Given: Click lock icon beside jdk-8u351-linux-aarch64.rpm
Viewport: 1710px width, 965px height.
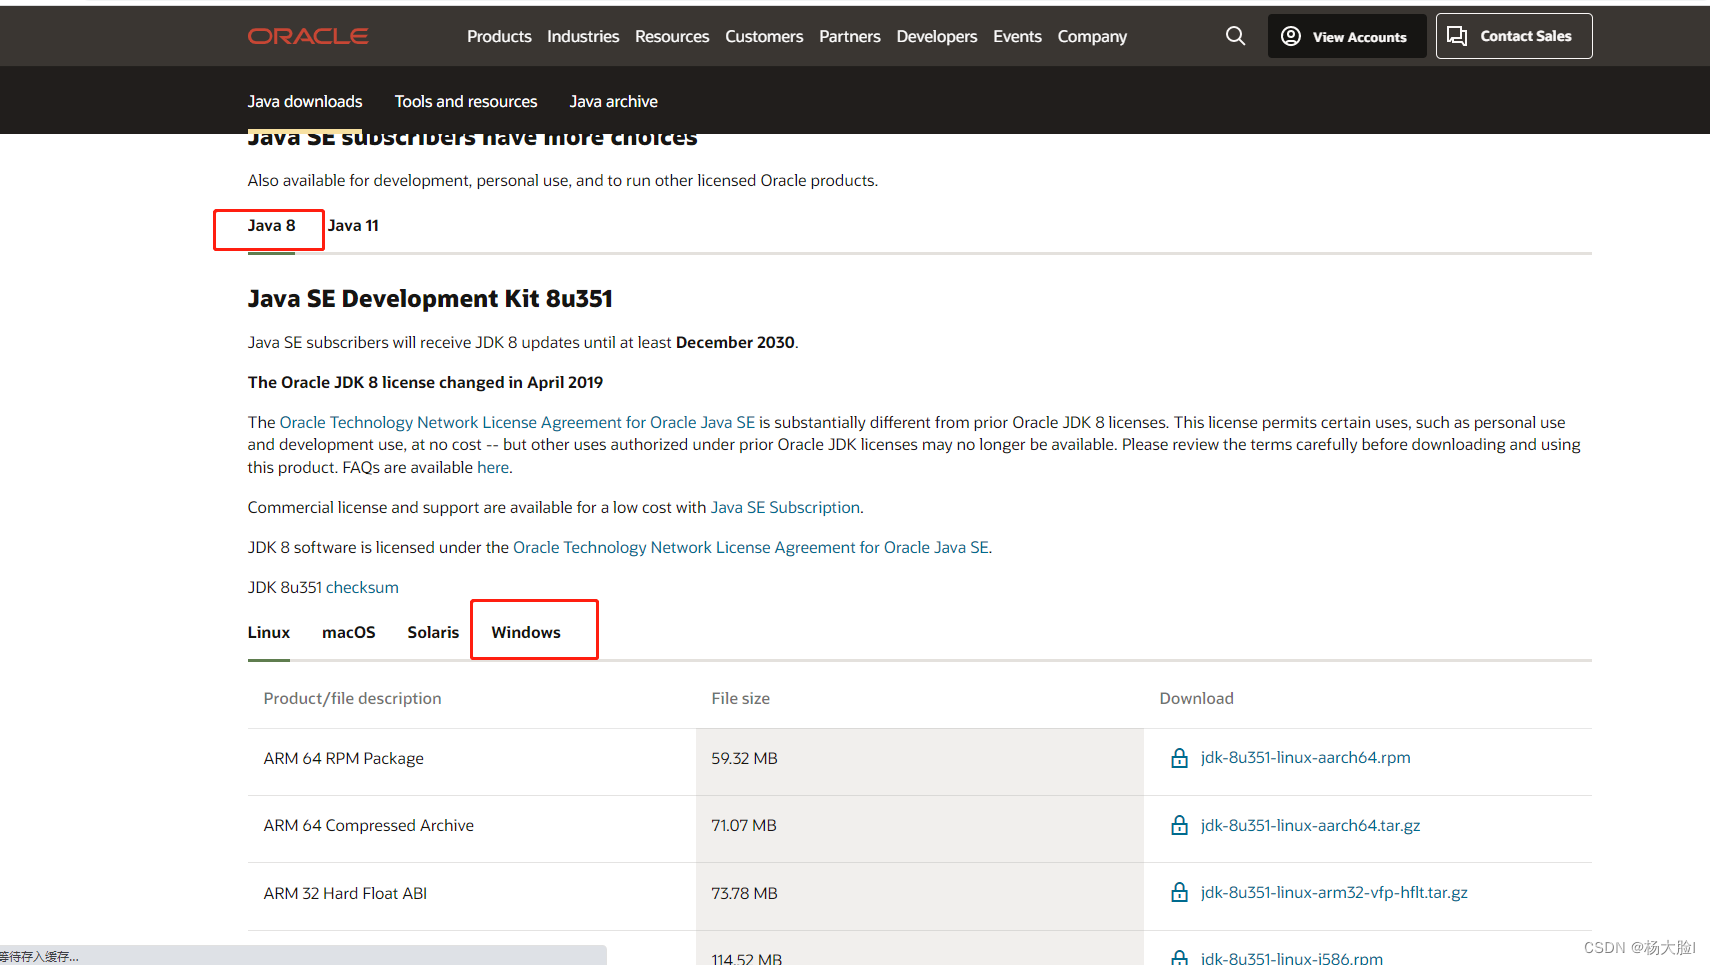Looking at the screenshot, I should pos(1179,758).
